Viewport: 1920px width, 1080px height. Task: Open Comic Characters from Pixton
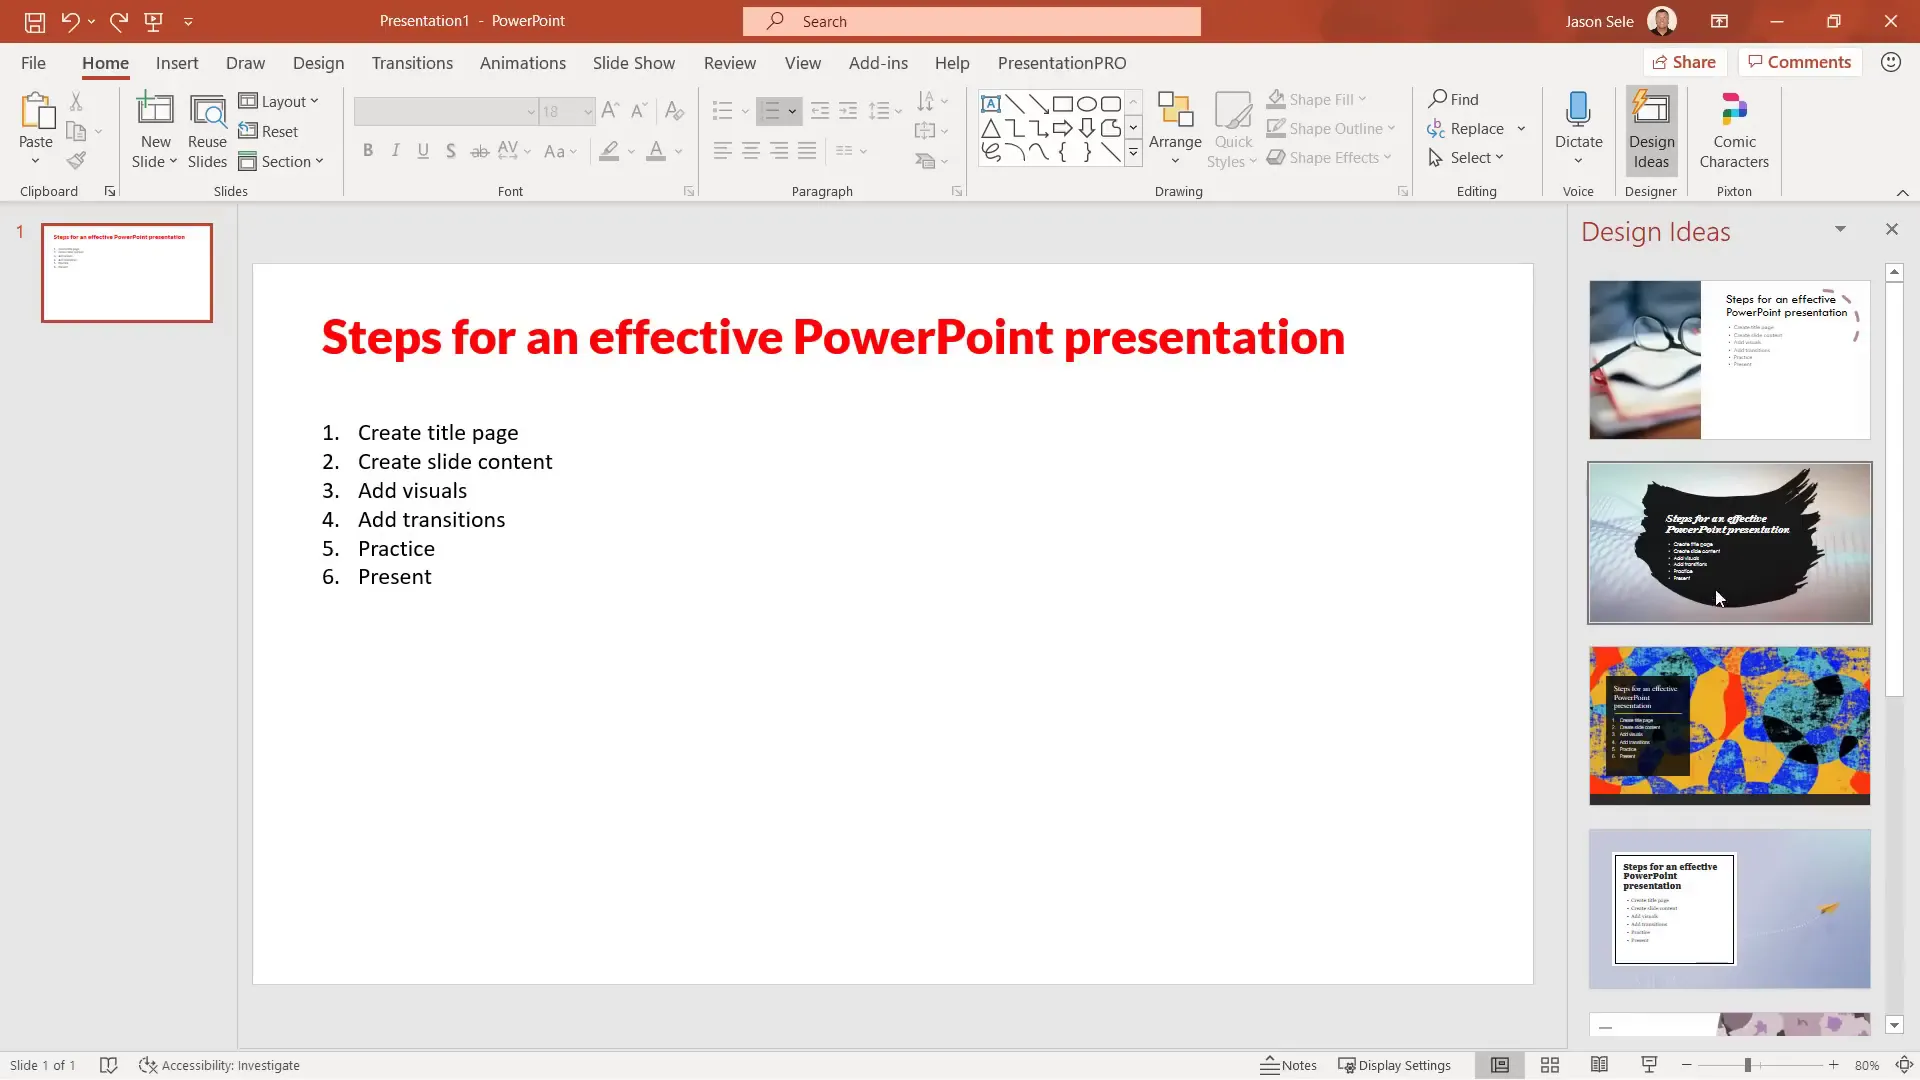(1734, 130)
